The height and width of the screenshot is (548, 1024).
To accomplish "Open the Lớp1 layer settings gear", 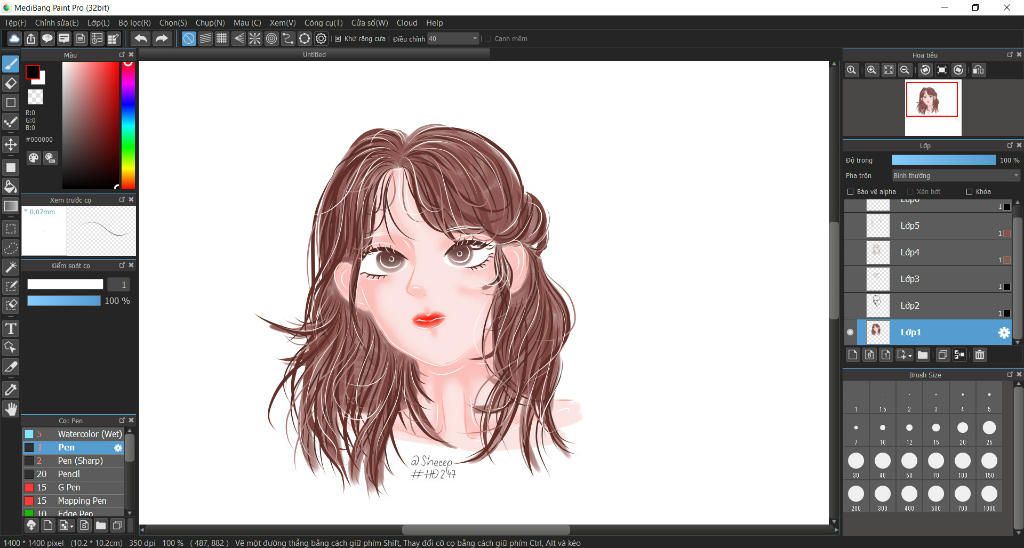I will [1004, 332].
